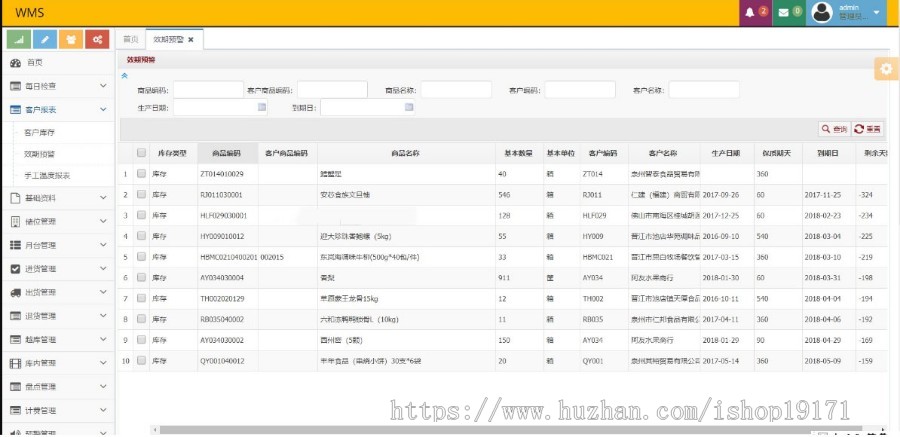Expand the 每日检查 menu chevron

103,86
